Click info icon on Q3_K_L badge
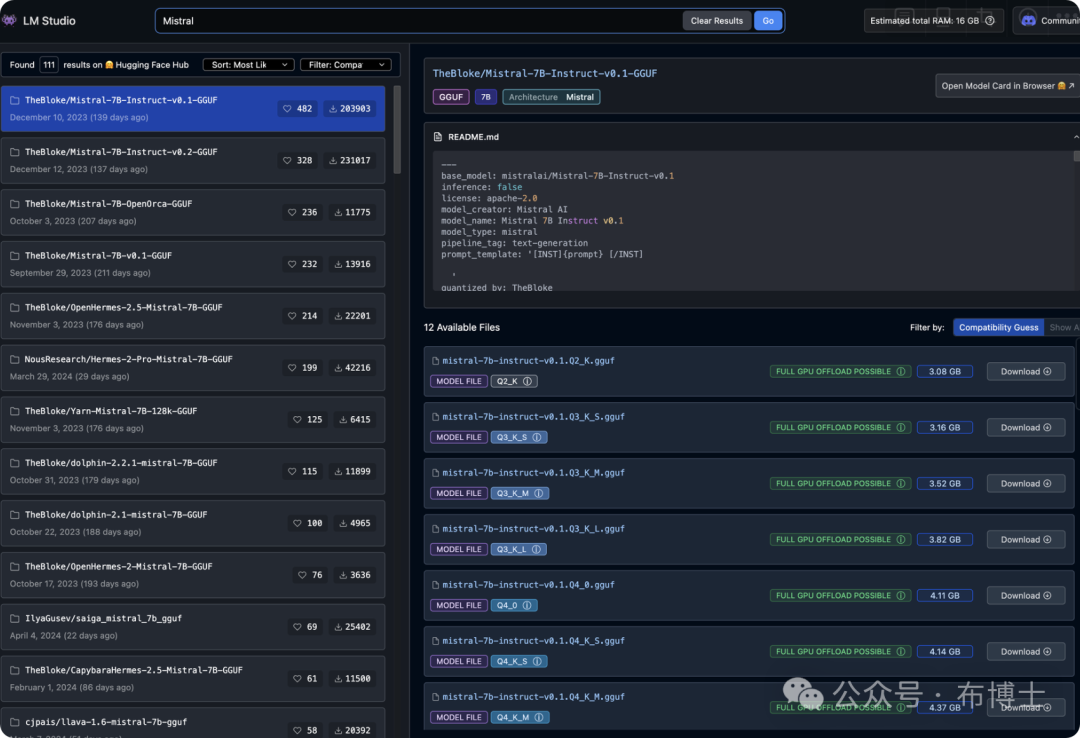1080x738 pixels. [536, 549]
